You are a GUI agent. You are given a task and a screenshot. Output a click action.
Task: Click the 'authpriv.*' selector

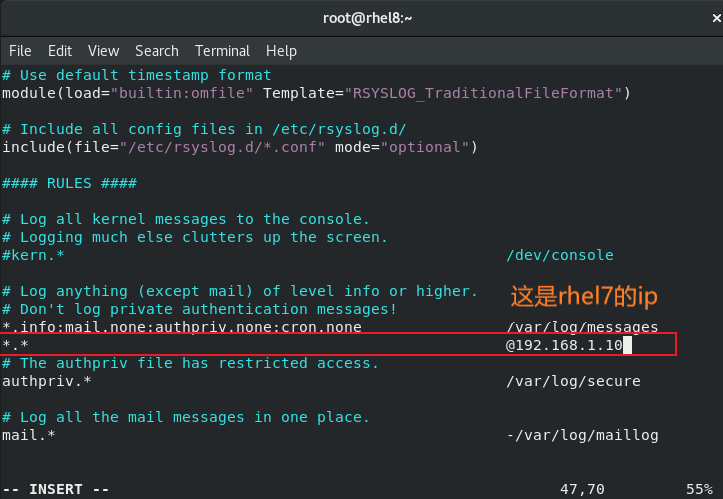[x=47, y=381]
